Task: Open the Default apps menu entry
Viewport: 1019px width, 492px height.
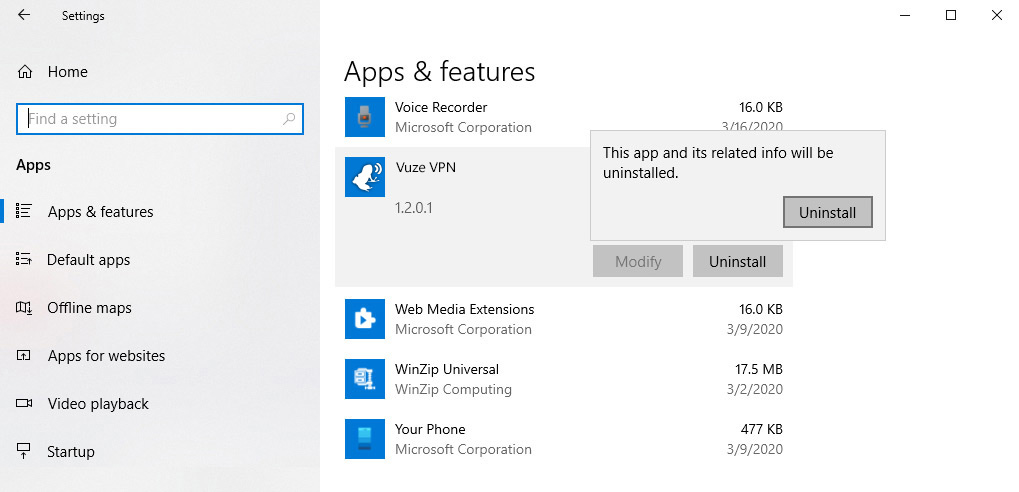Action: [88, 260]
